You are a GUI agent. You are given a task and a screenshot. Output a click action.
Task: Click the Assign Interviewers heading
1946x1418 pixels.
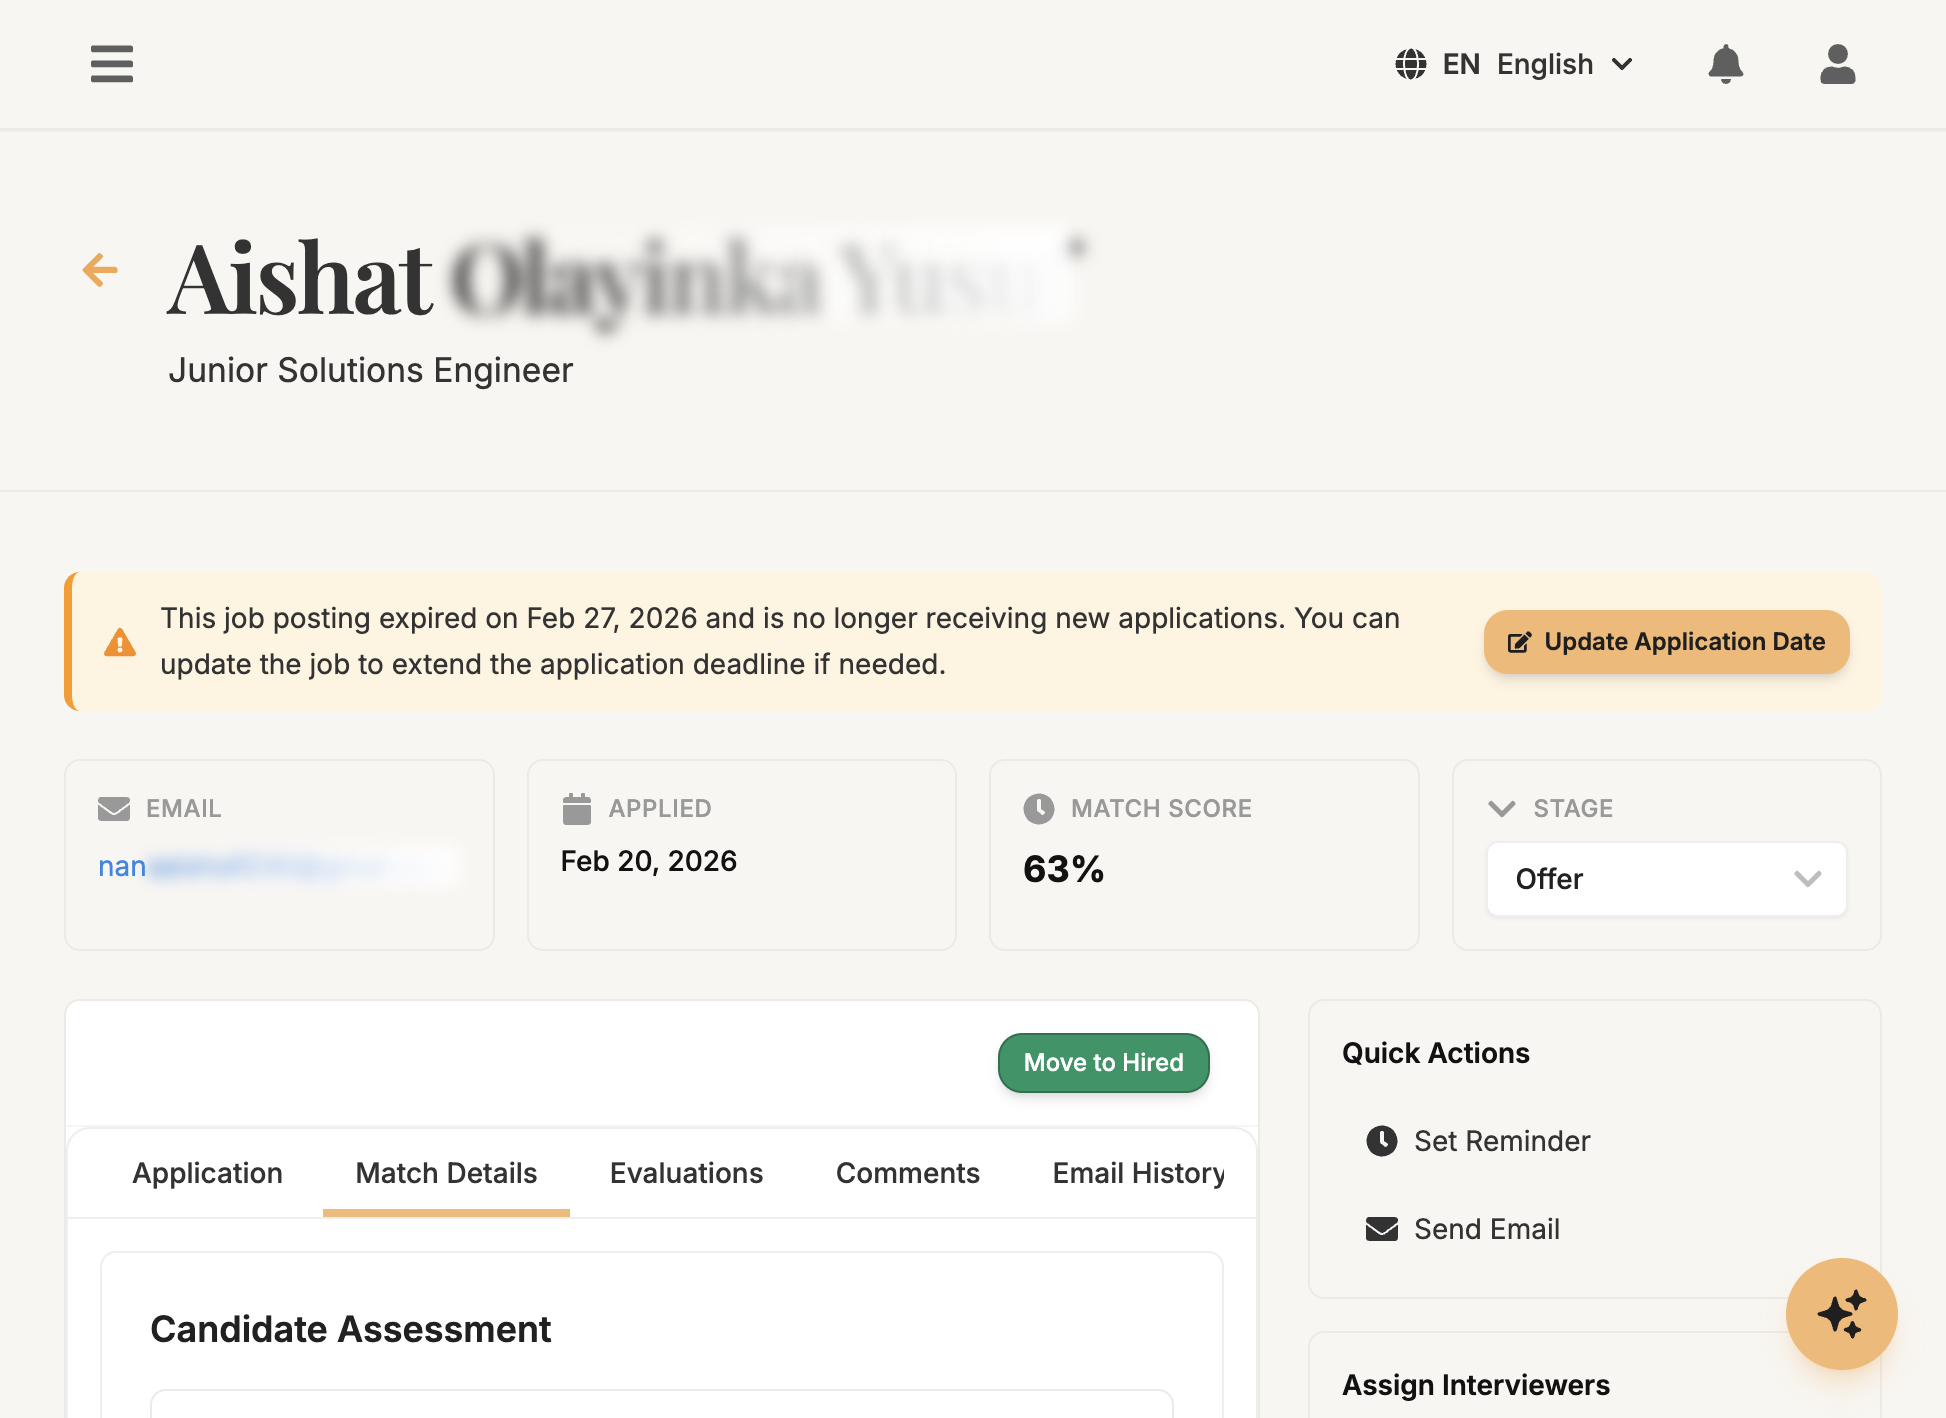pos(1476,1385)
